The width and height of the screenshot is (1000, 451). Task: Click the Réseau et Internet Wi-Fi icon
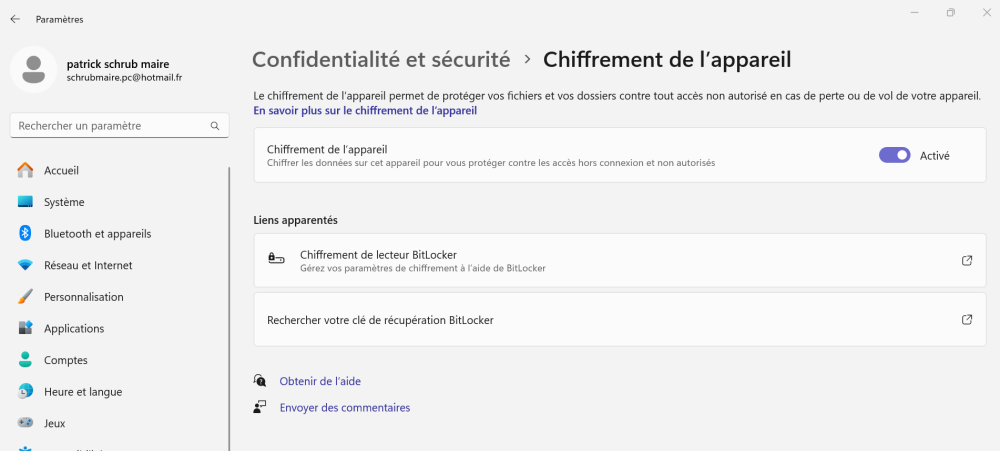coord(26,265)
